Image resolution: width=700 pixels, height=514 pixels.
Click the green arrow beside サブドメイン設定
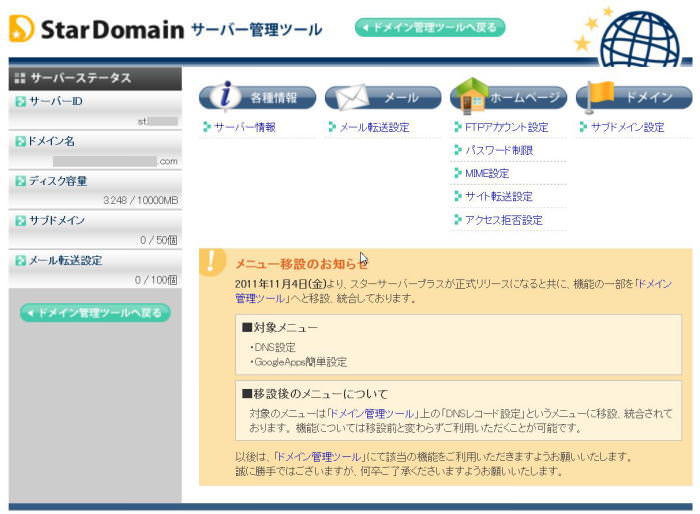click(x=583, y=127)
